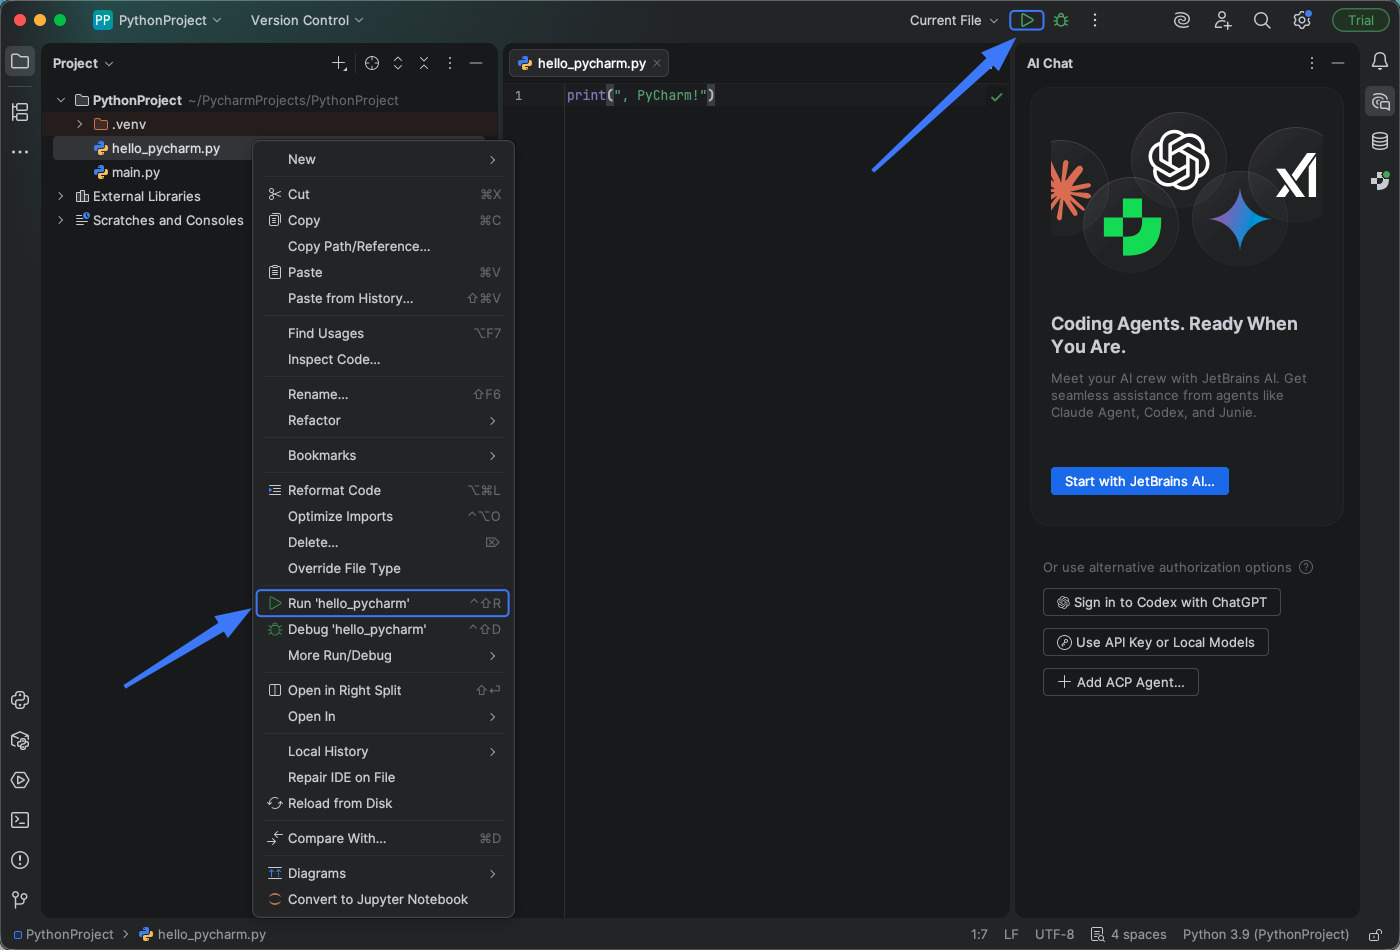The image size is (1400, 950).
Task: Open the Version Control dropdown
Action: [307, 20]
